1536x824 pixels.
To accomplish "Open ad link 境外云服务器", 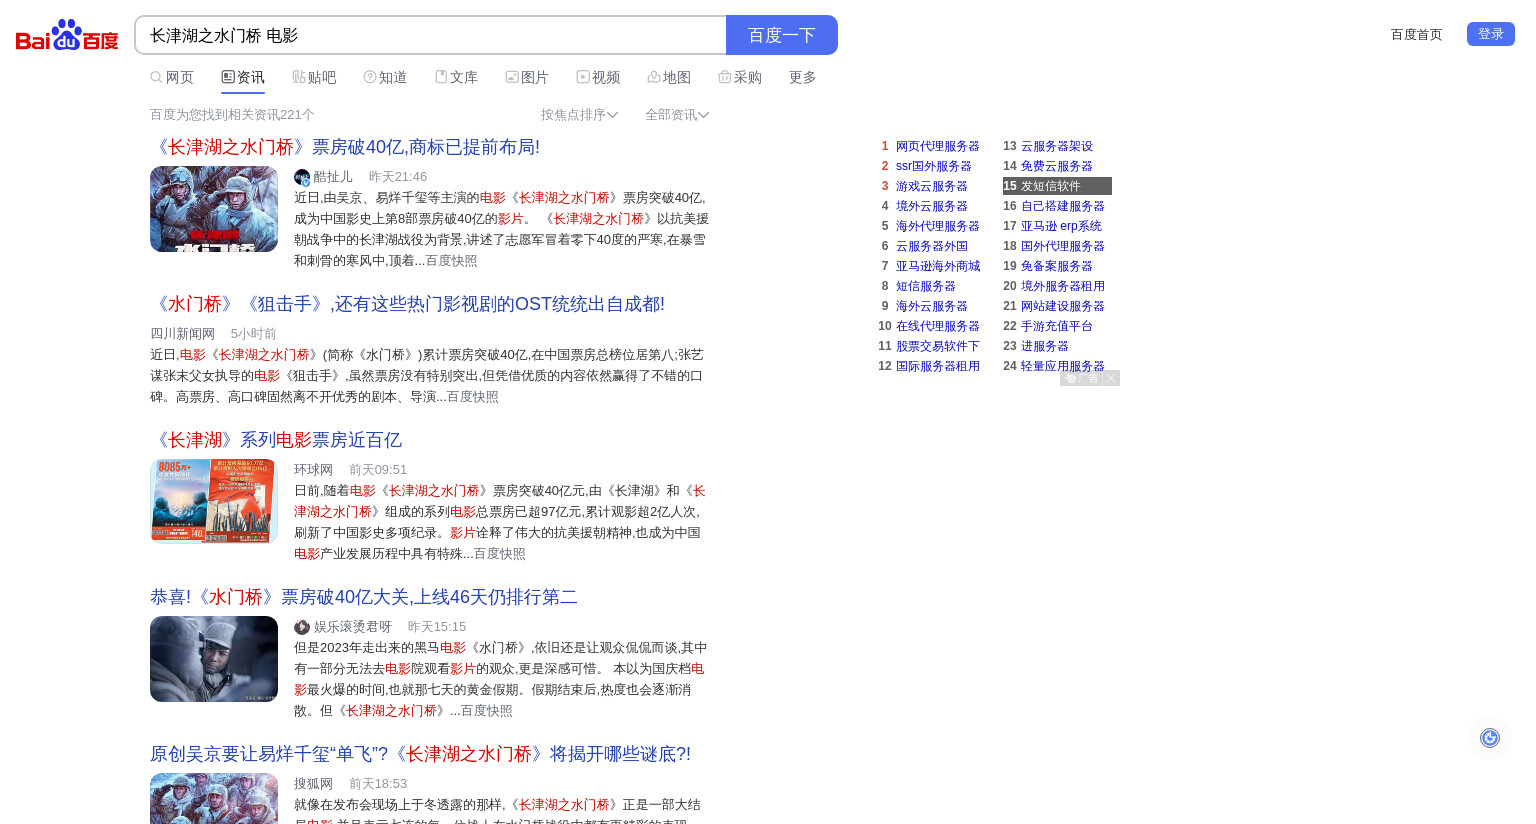I will tap(932, 206).
